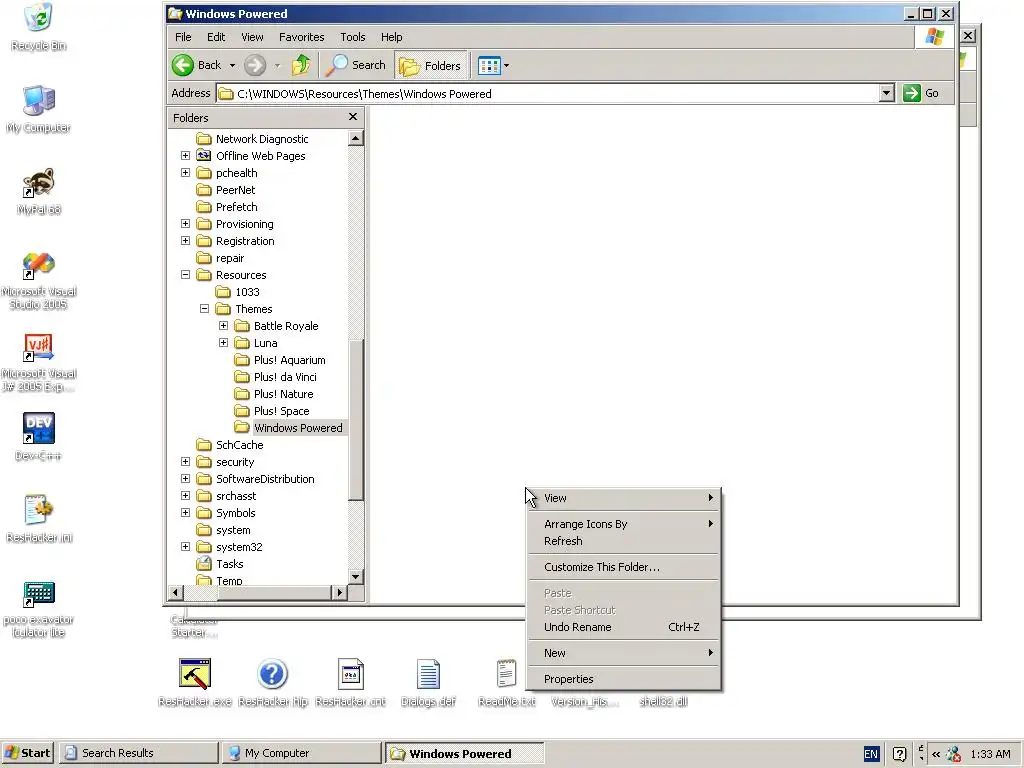Choose Refresh from context menu
The width and height of the screenshot is (1024, 768).
pos(623,541)
